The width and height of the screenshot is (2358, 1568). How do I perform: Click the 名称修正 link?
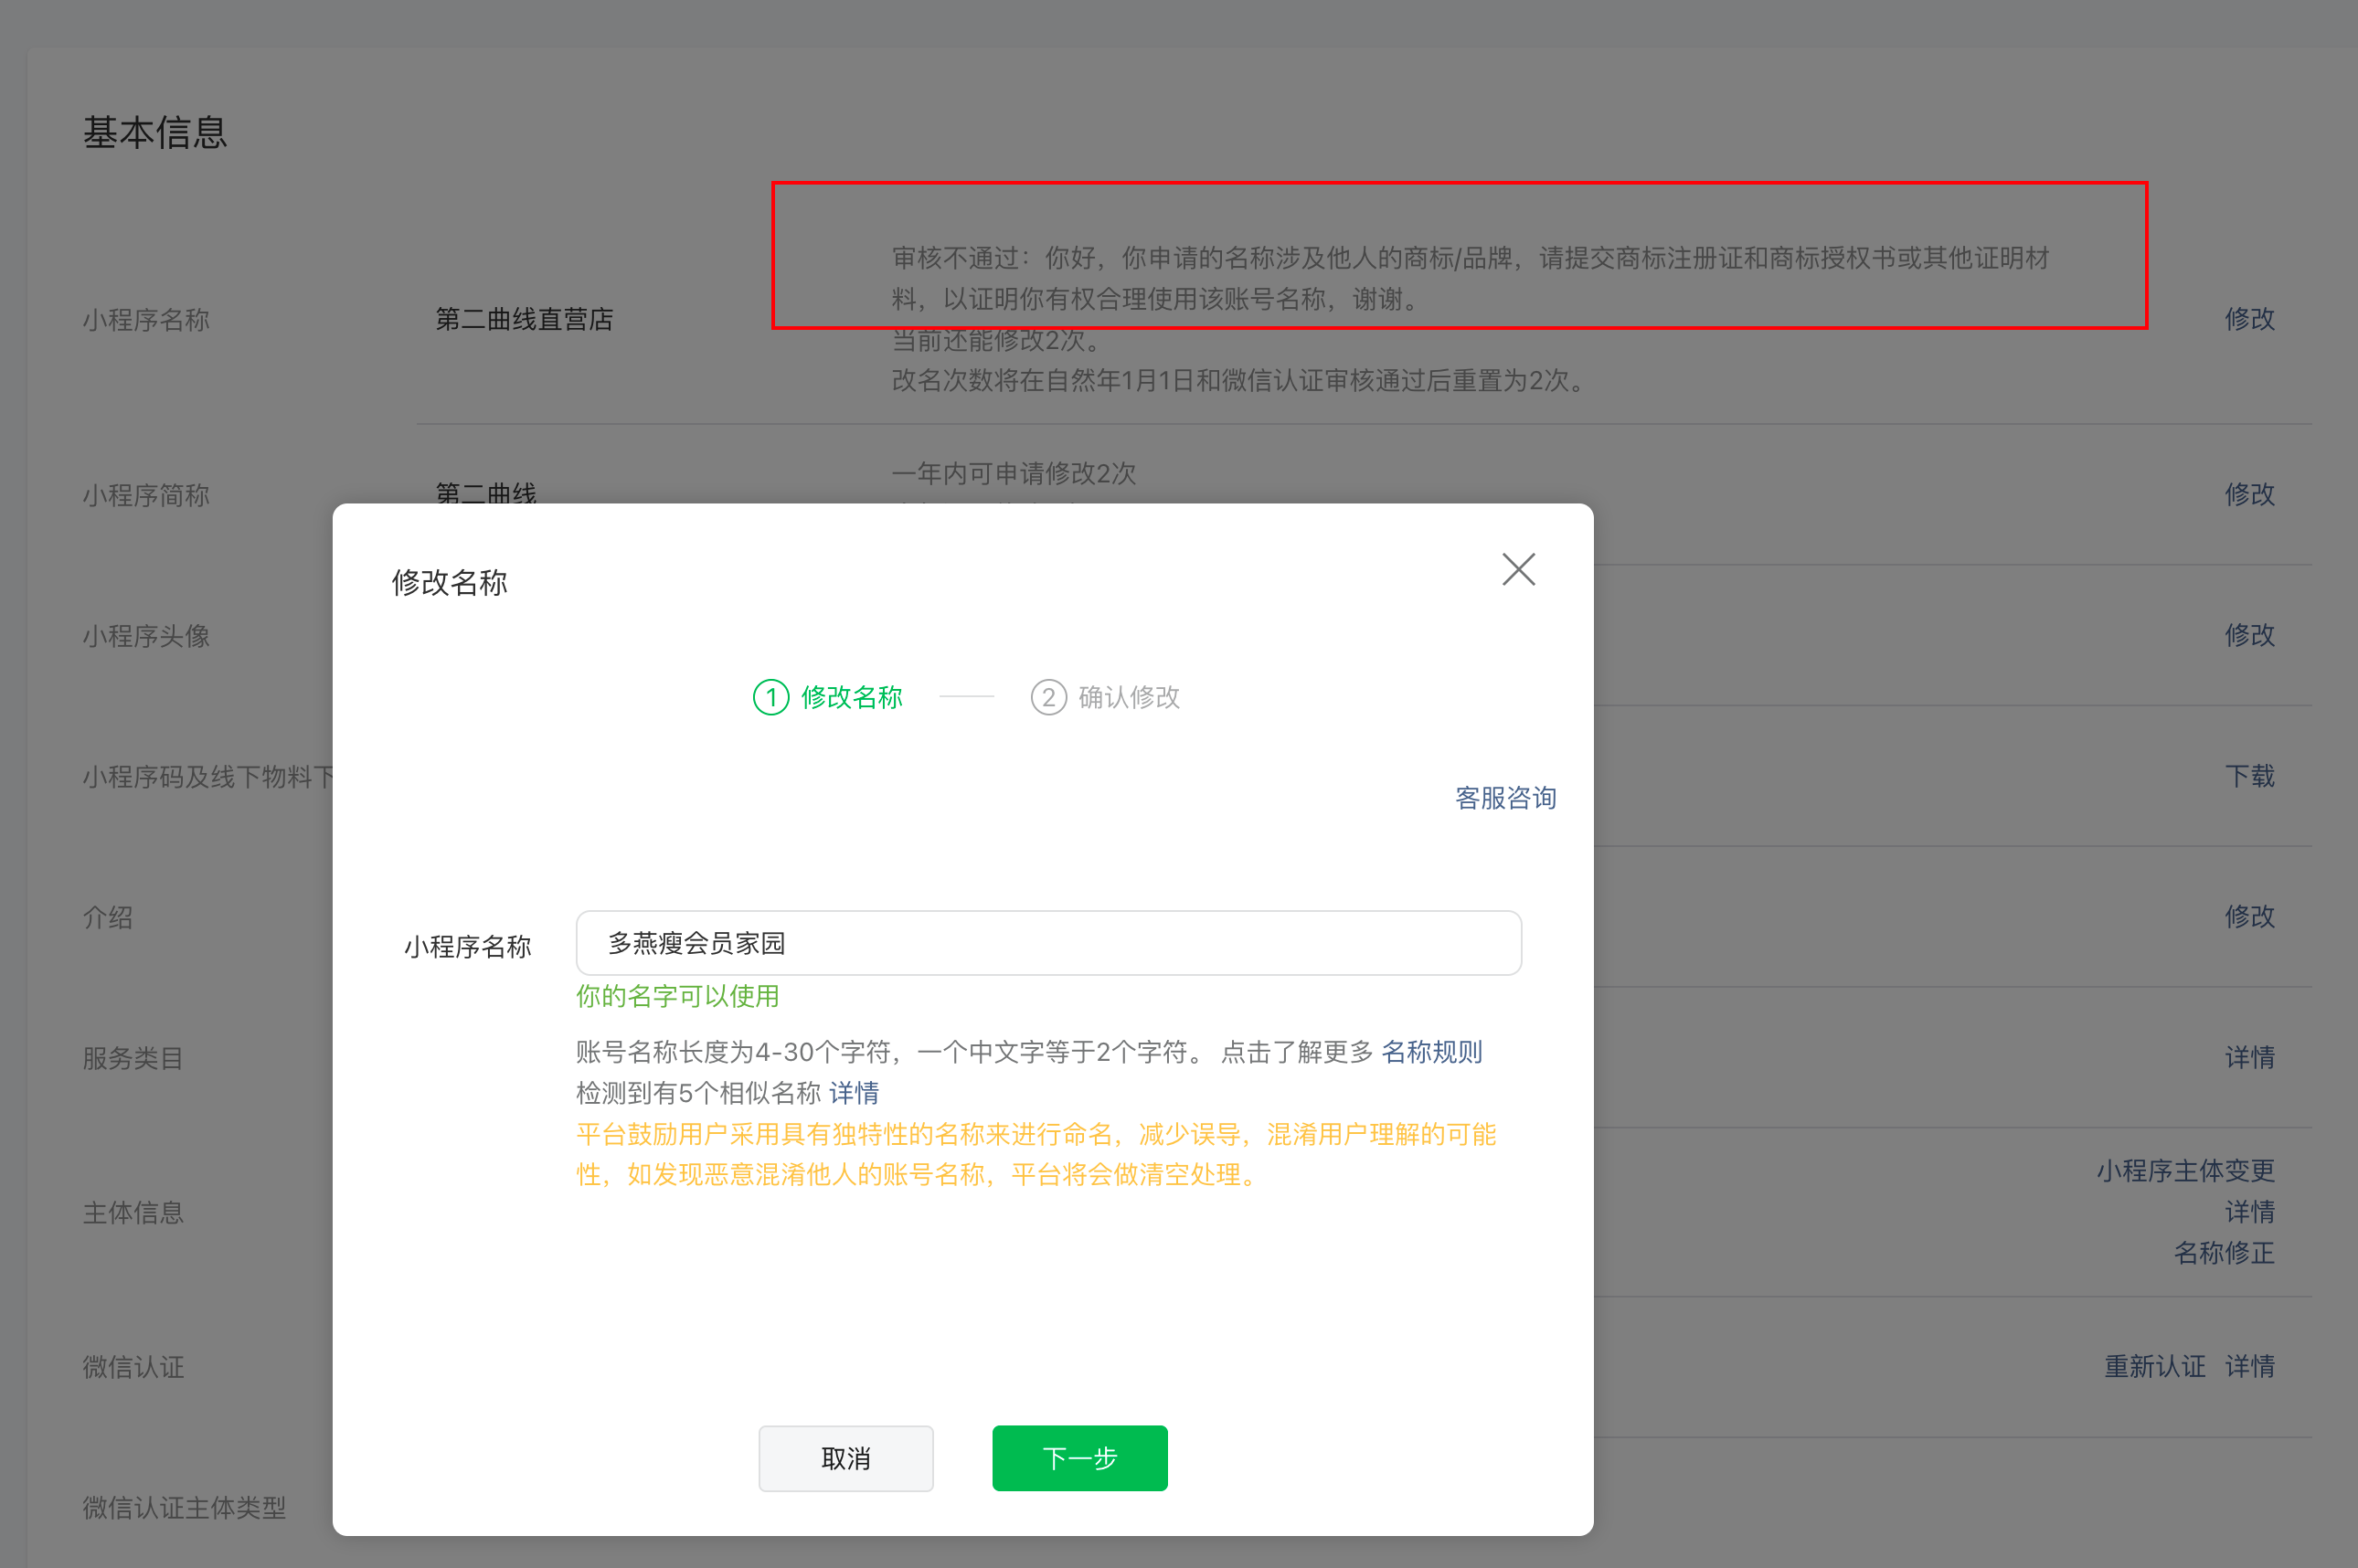pos(2223,1253)
